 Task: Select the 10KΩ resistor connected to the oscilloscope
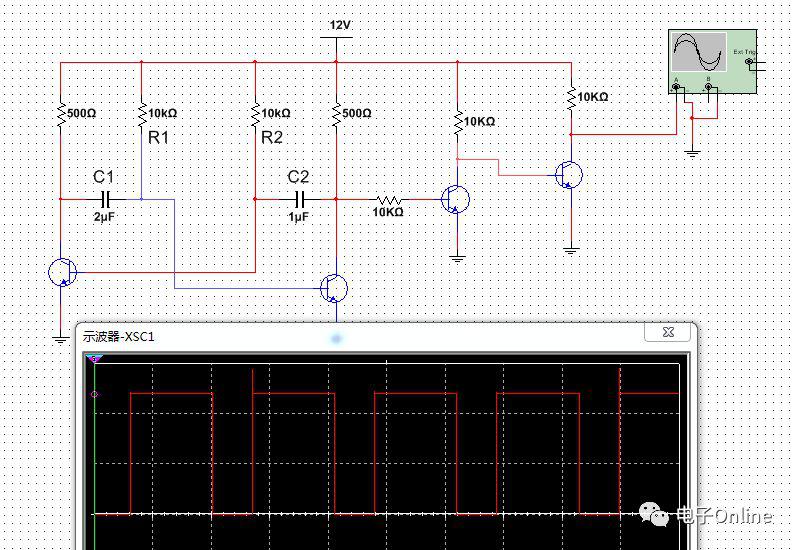click(570, 97)
